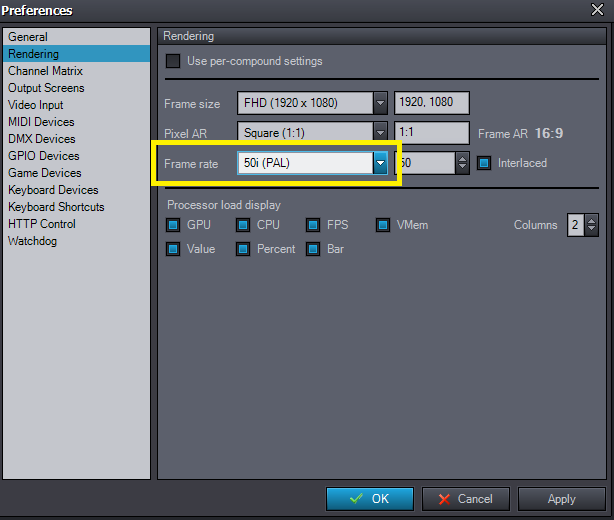Viewport: 614px width, 520px height.
Task: Expand the Frame rate dropdown
Action: pos(380,163)
